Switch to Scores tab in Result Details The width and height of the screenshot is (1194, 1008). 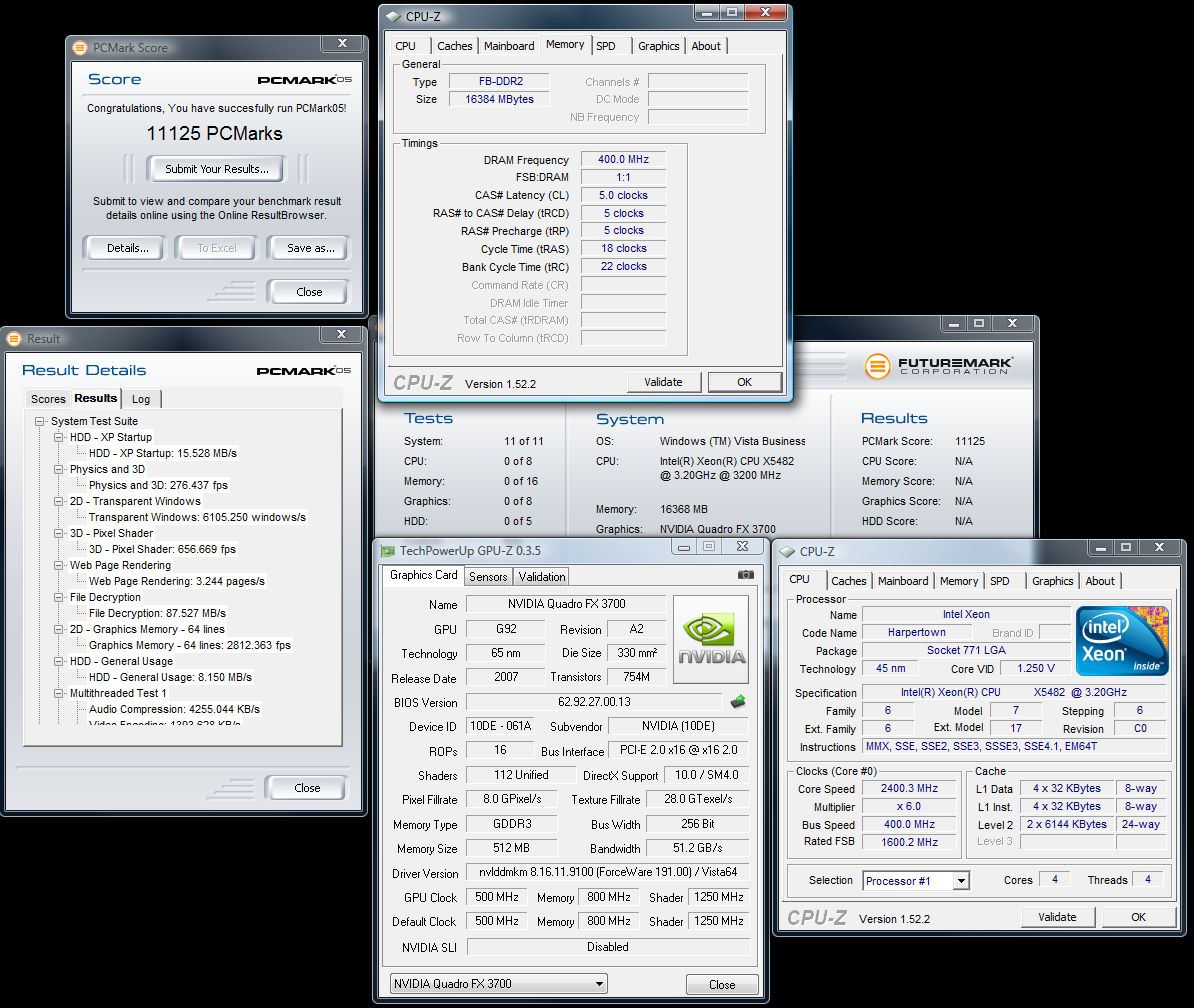tap(48, 399)
